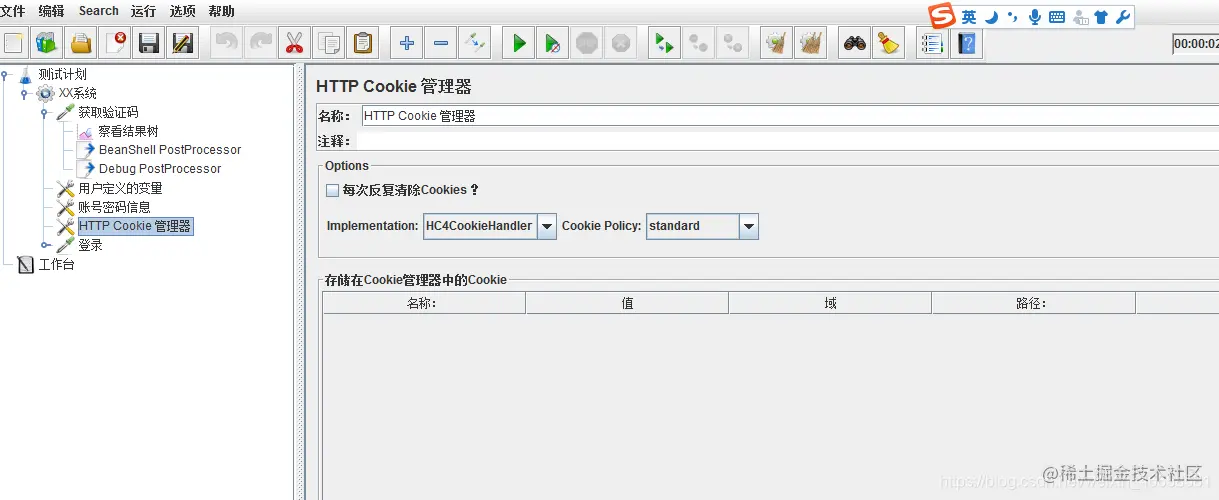Screen dimensions: 1219x500
Task: Open the 文件 menu
Action: click(x=12, y=11)
